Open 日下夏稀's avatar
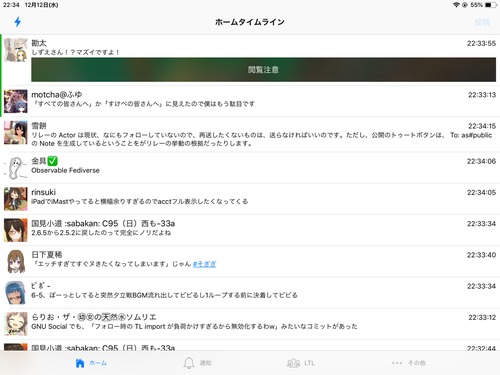Image resolution: width=500 pixels, height=375 pixels. click(x=16, y=262)
